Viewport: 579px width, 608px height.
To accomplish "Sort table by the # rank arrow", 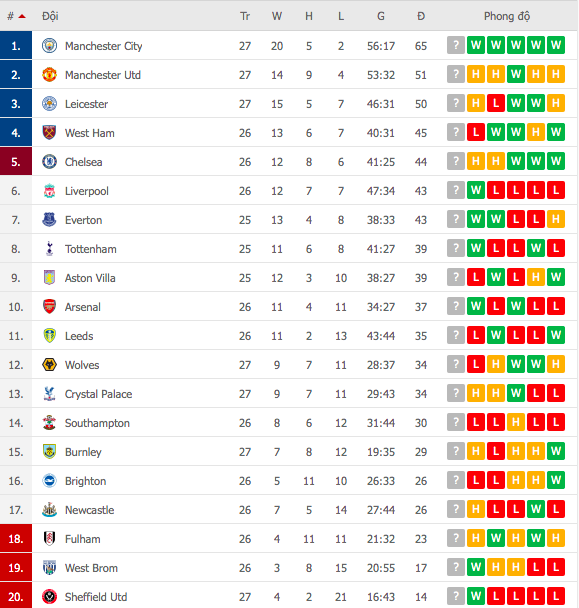I will coord(22,16).
